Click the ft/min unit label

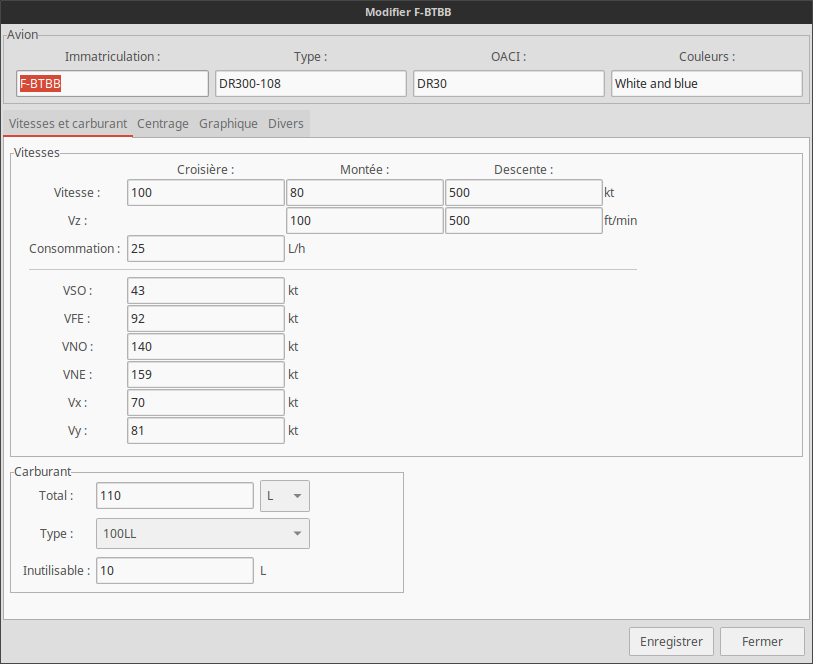click(x=621, y=221)
